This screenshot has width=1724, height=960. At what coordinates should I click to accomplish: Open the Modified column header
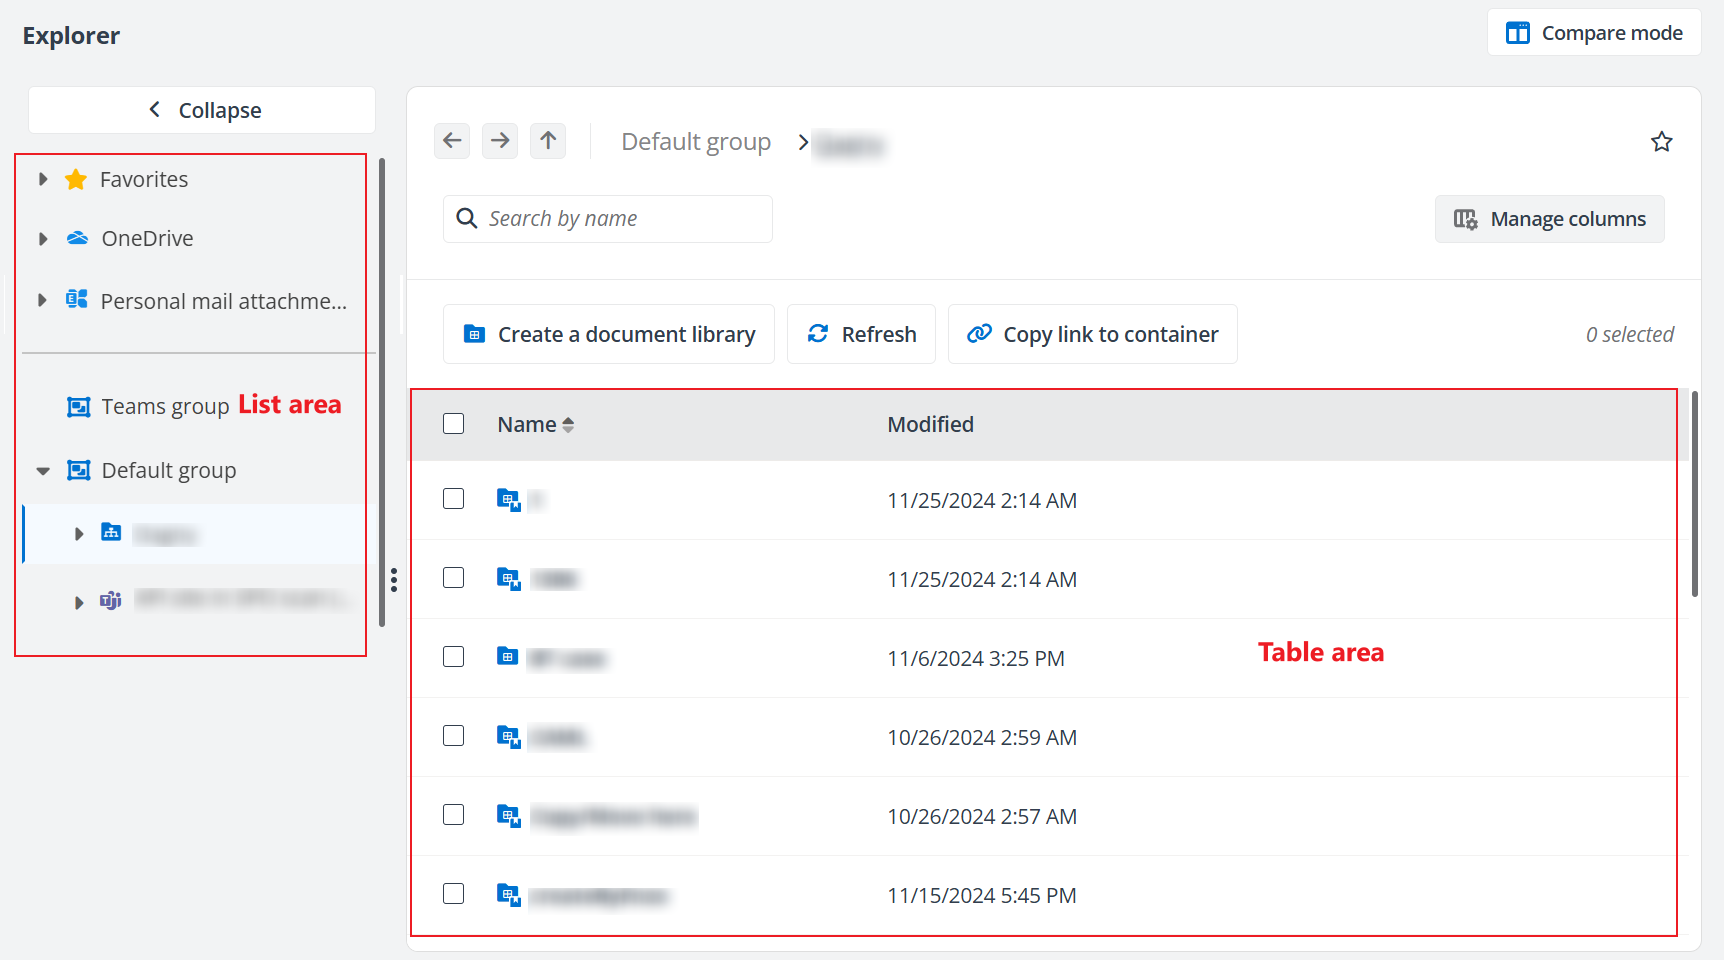pyautogui.click(x=930, y=425)
